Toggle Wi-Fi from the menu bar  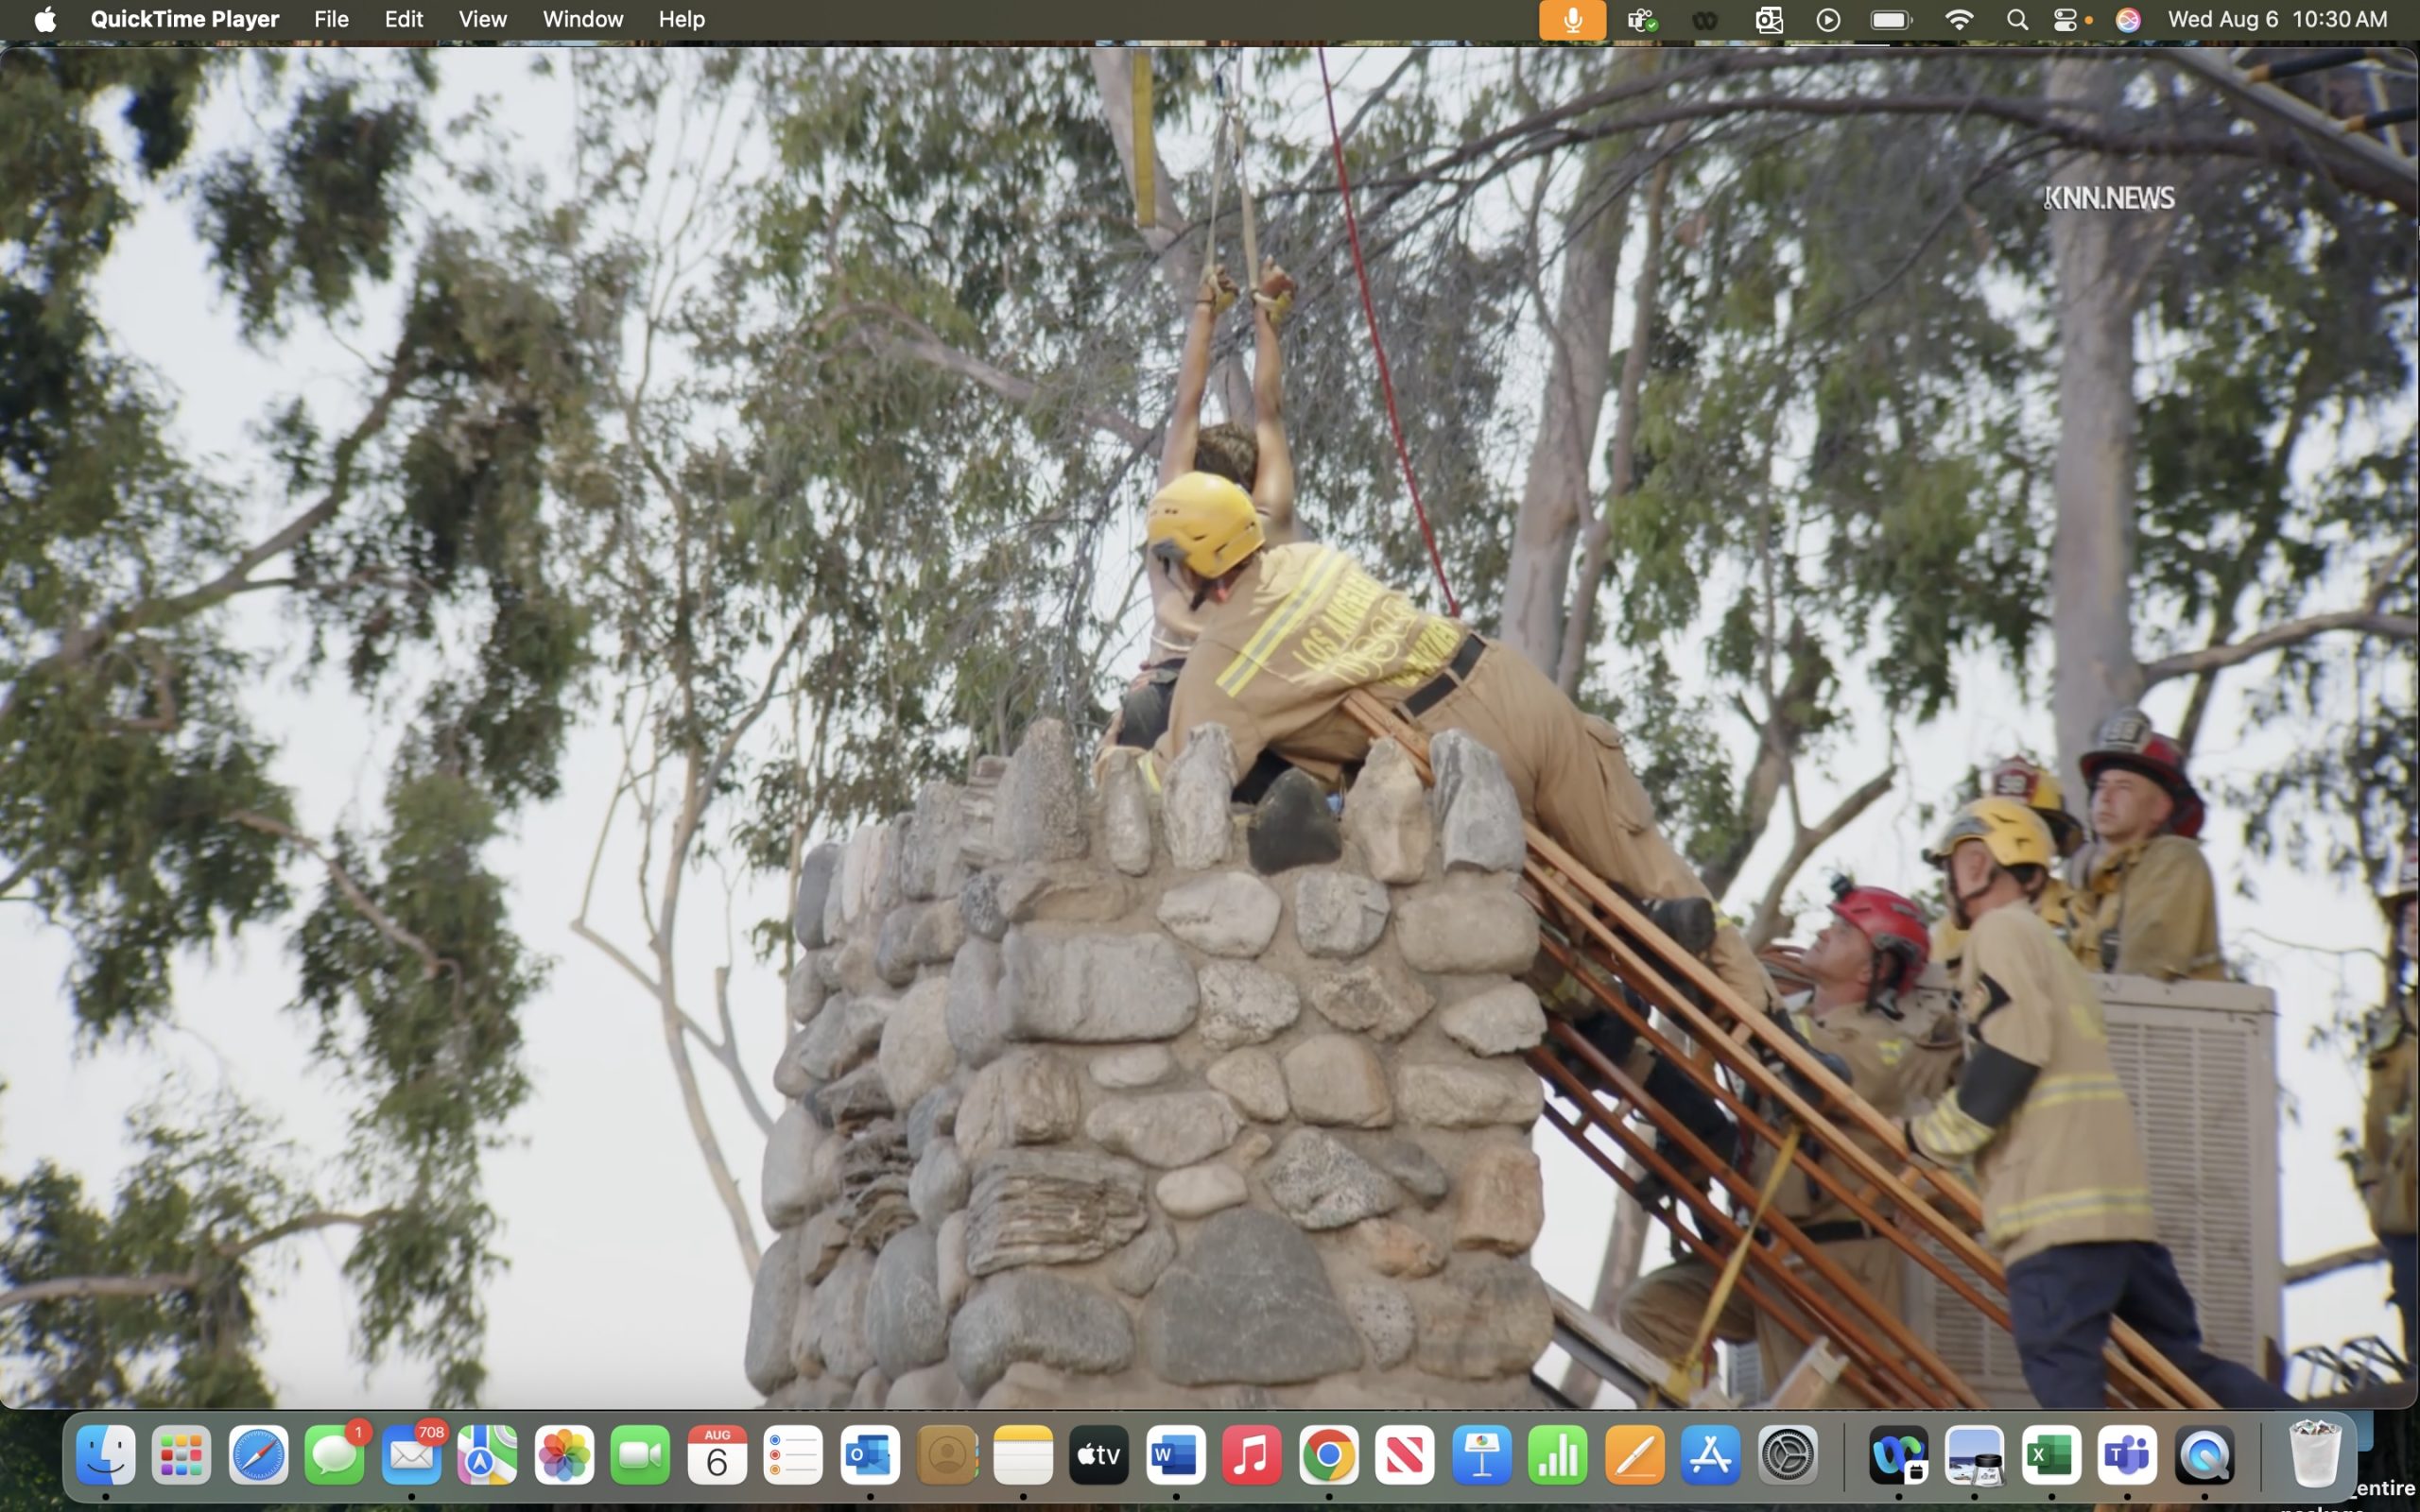click(1960, 19)
